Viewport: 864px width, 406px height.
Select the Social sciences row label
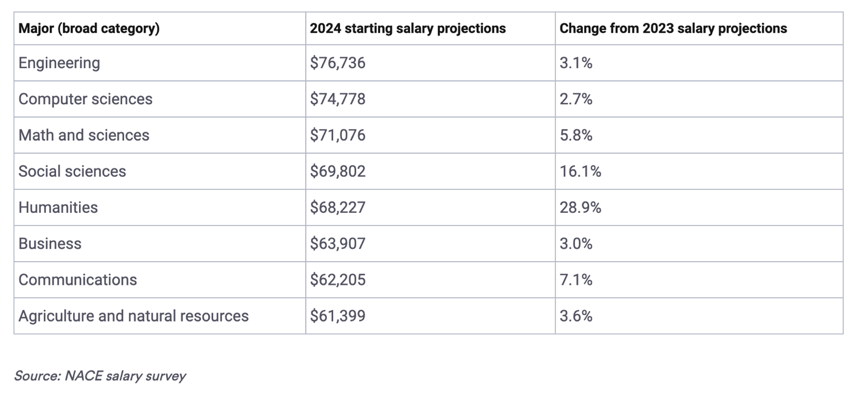[73, 171]
